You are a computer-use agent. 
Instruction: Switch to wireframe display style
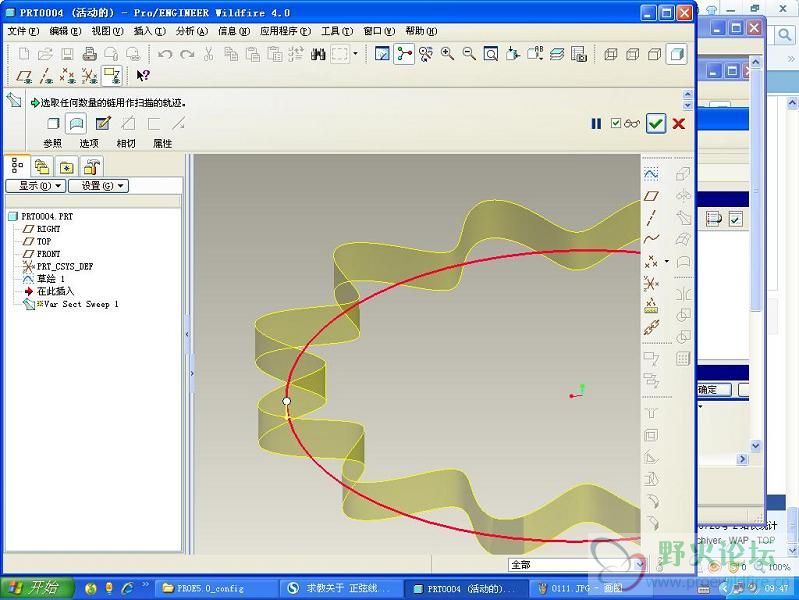point(610,54)
